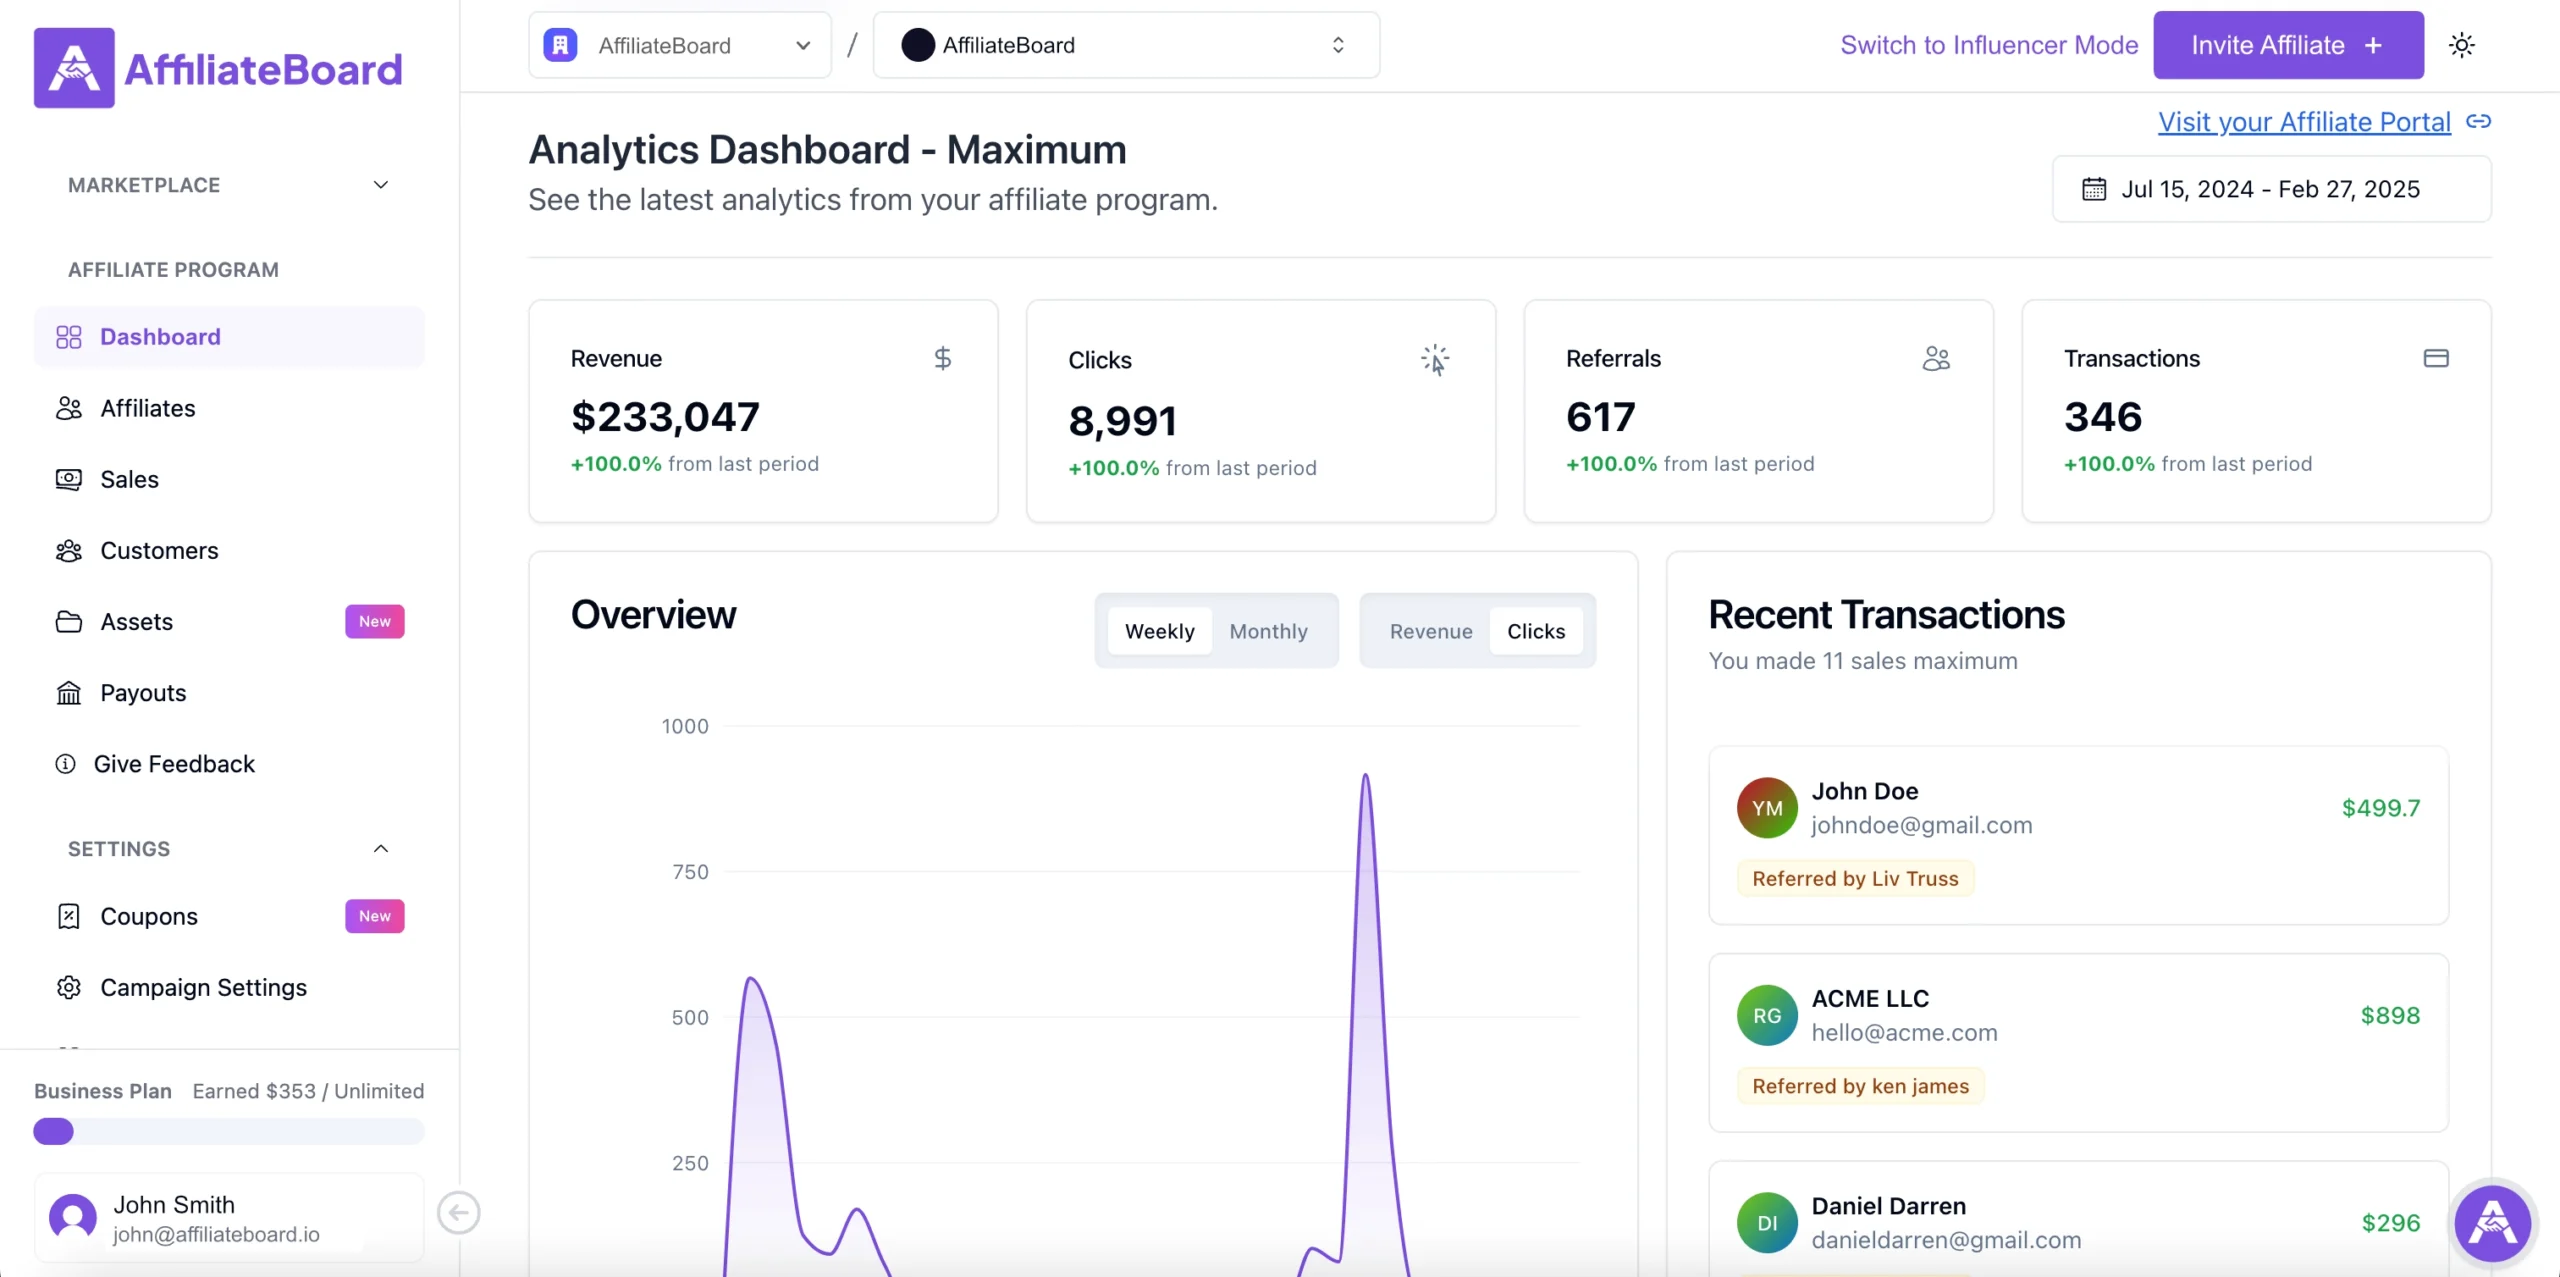Open Give Feedback
2560x1277 pixels.
(x=229, y=764)
